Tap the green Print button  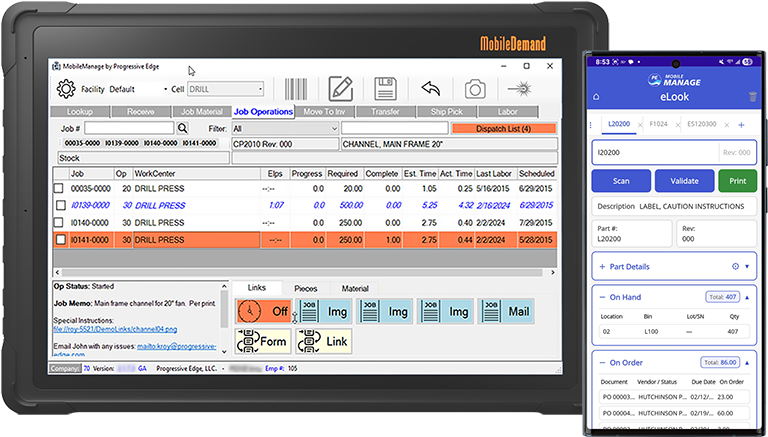(738, 181)
